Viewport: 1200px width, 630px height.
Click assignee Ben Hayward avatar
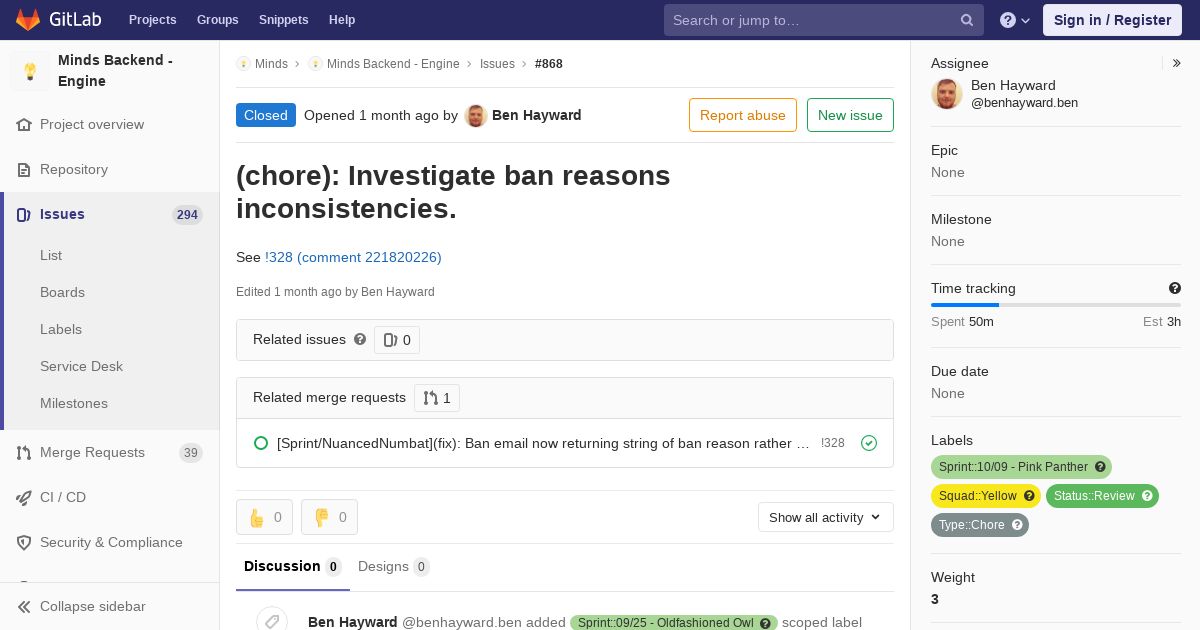(x=947, y=94)
